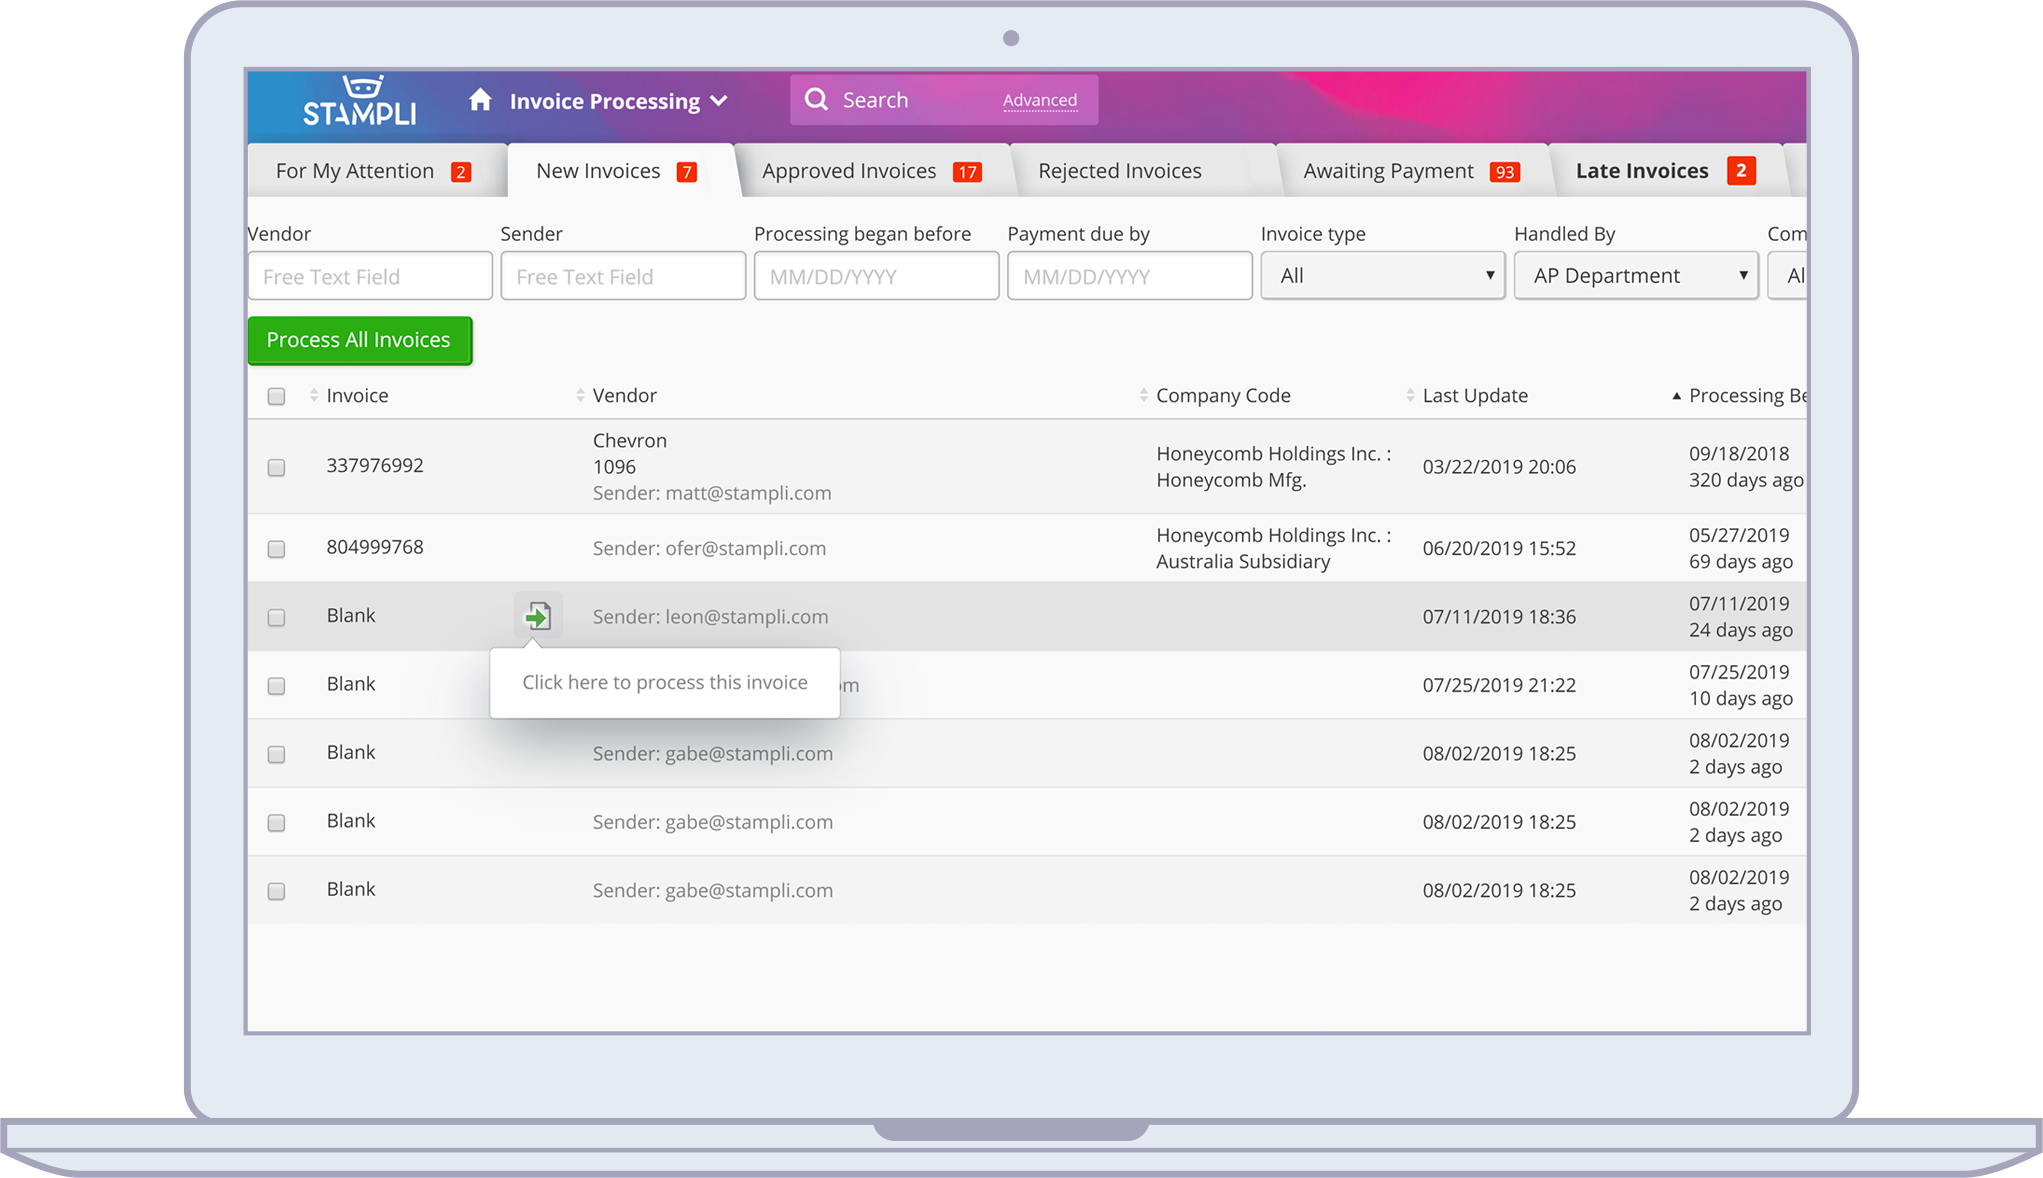Open the Invoice type dropdown

tap(1382, 276)
